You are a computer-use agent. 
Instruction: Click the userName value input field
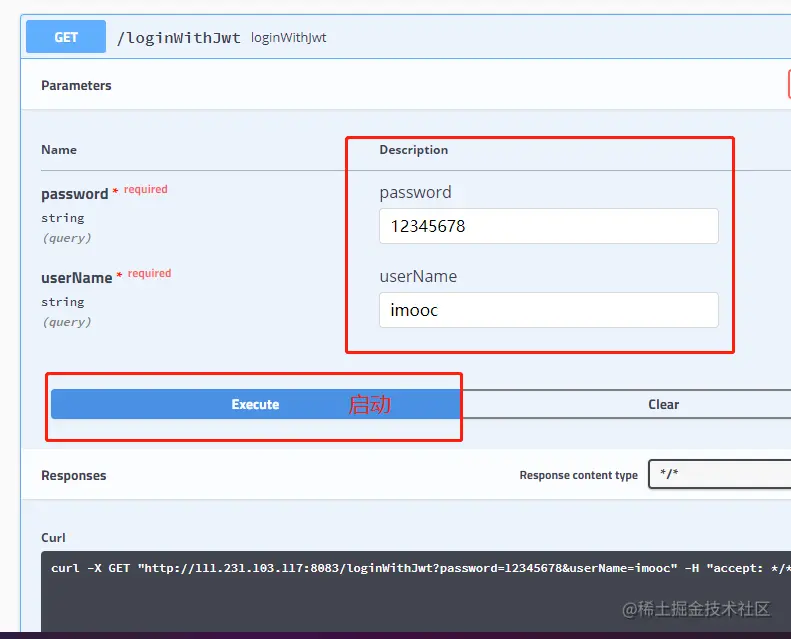pyautogui.click(x=549, y=310)
